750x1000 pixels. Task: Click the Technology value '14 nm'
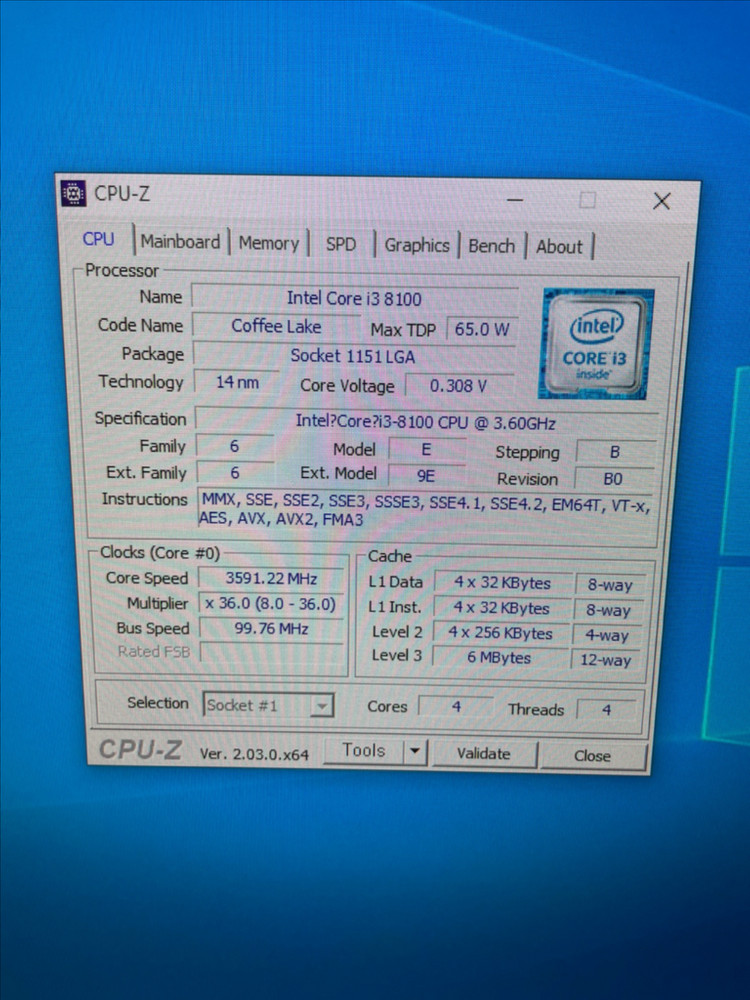(x=237, y=382)
